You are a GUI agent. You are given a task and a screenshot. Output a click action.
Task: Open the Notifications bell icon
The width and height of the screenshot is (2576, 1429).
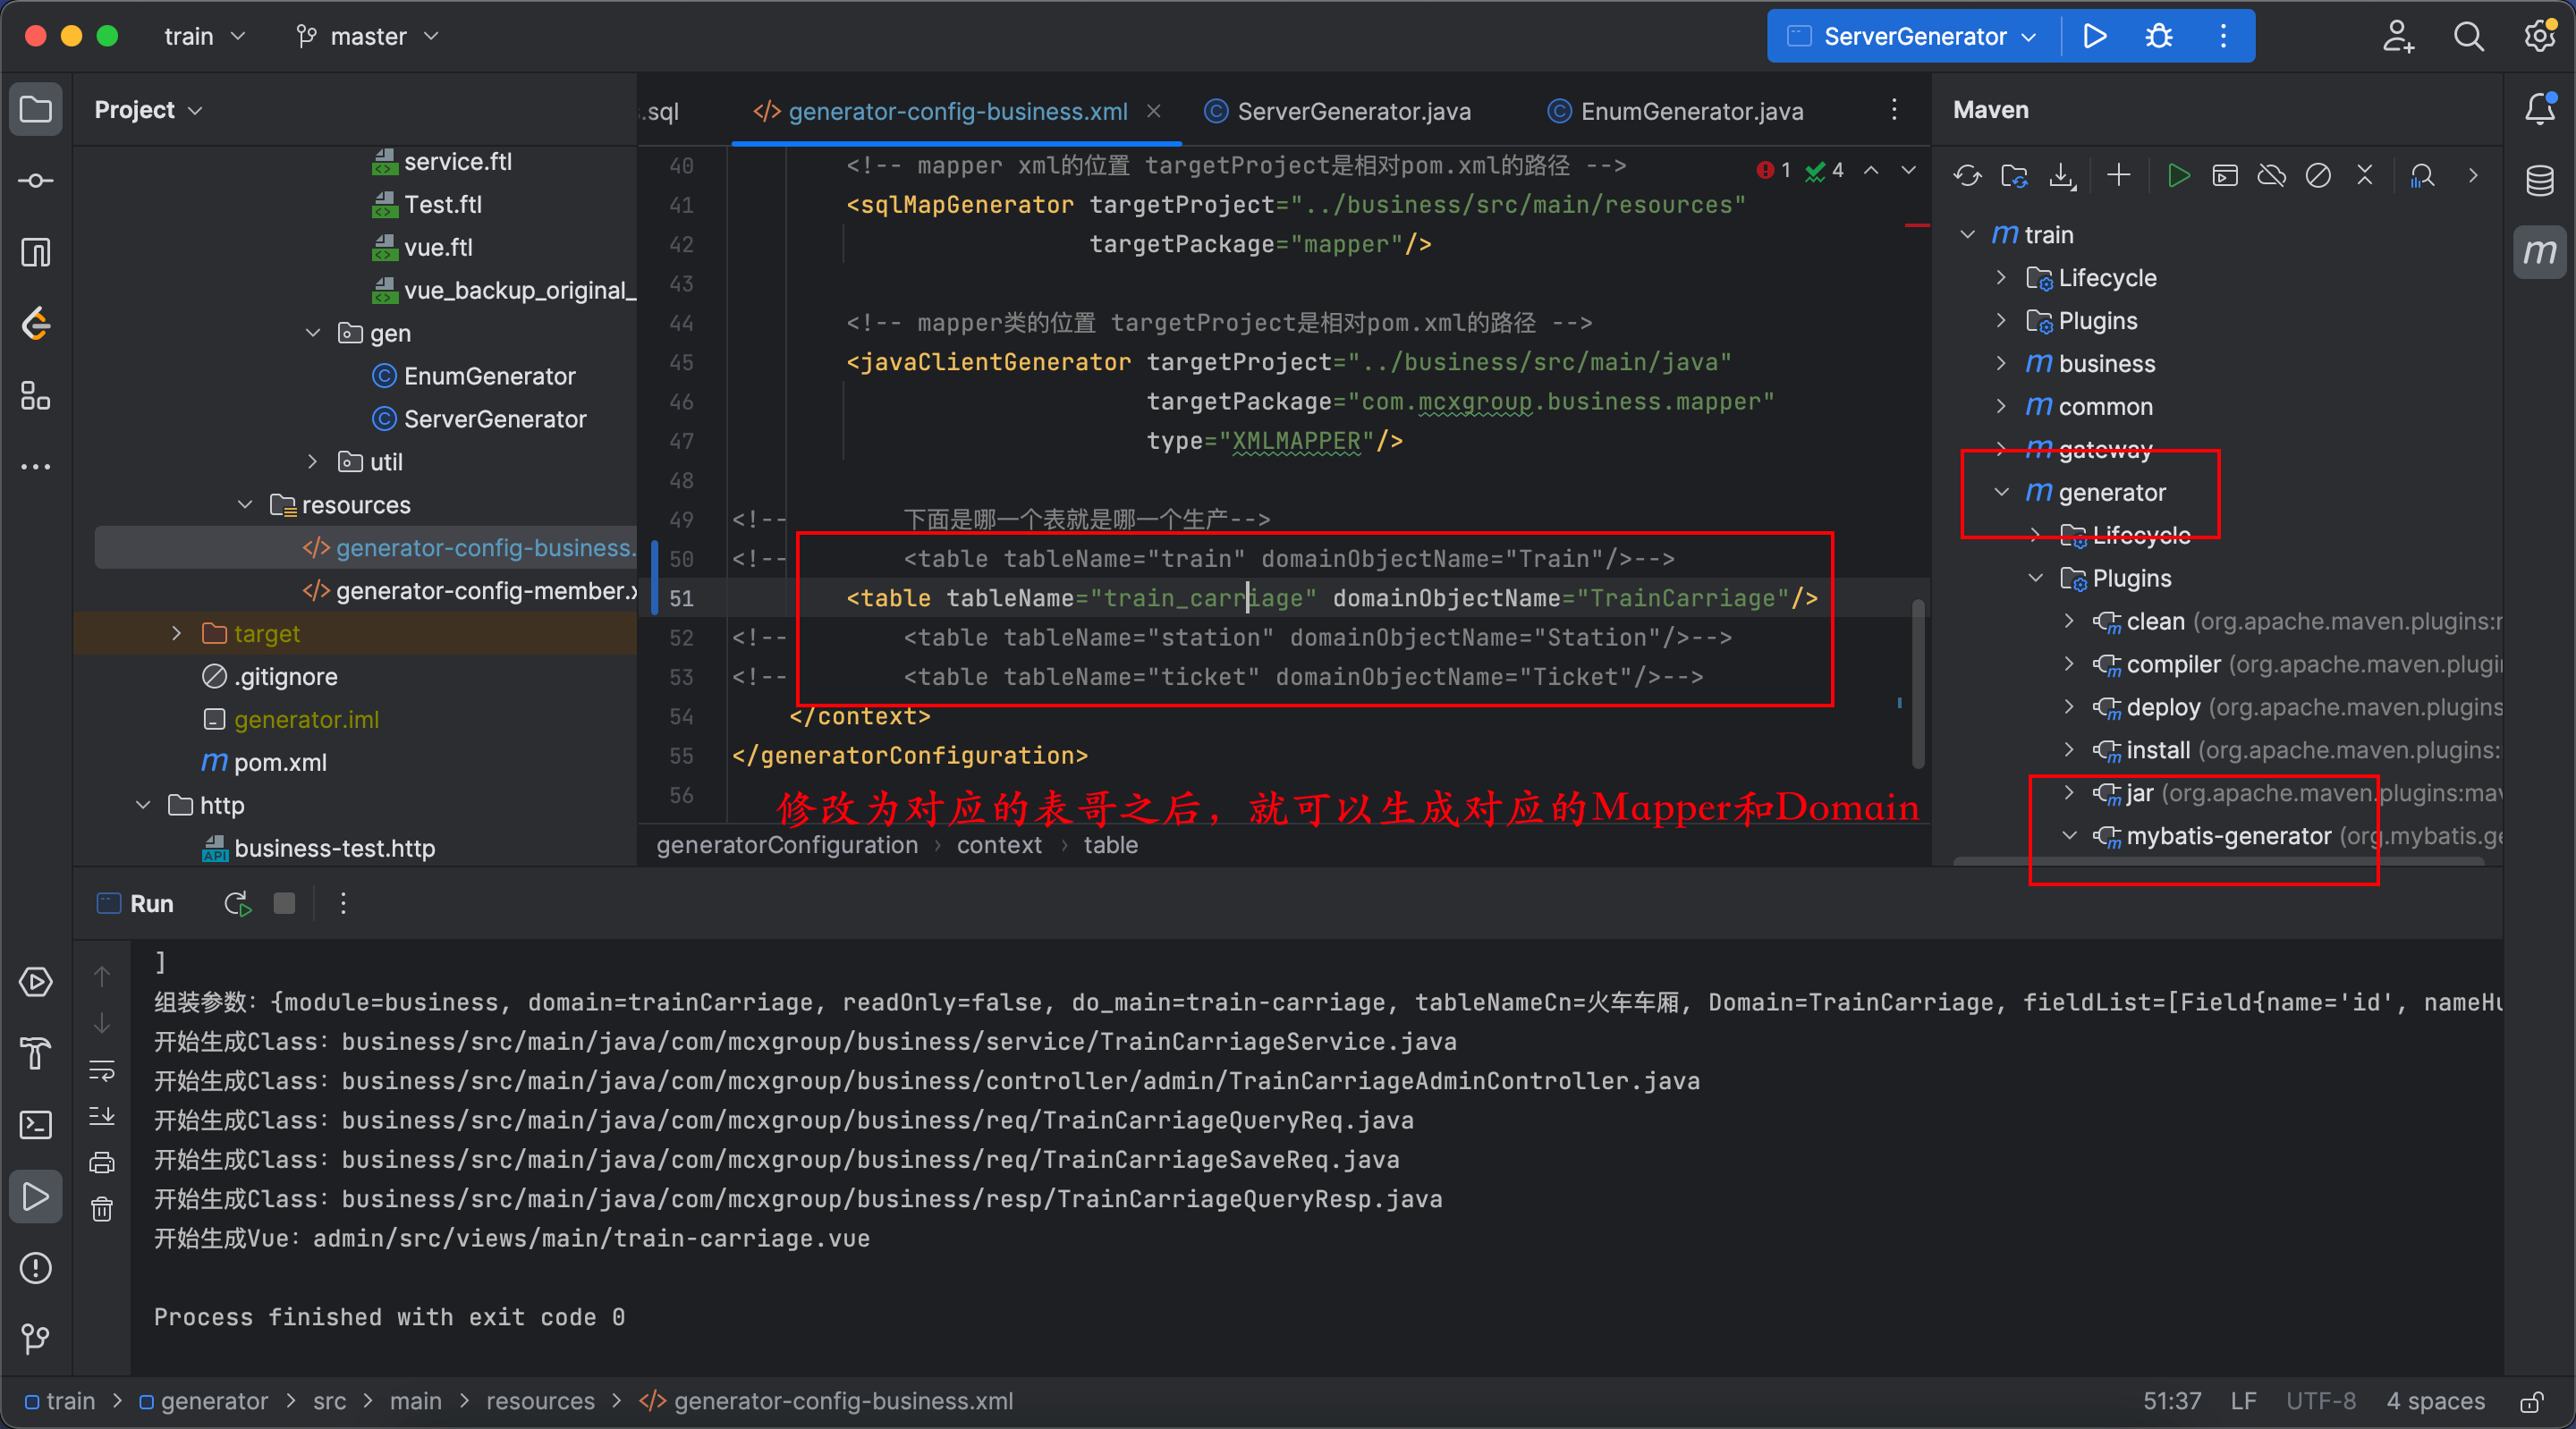tap(2539, 108)
